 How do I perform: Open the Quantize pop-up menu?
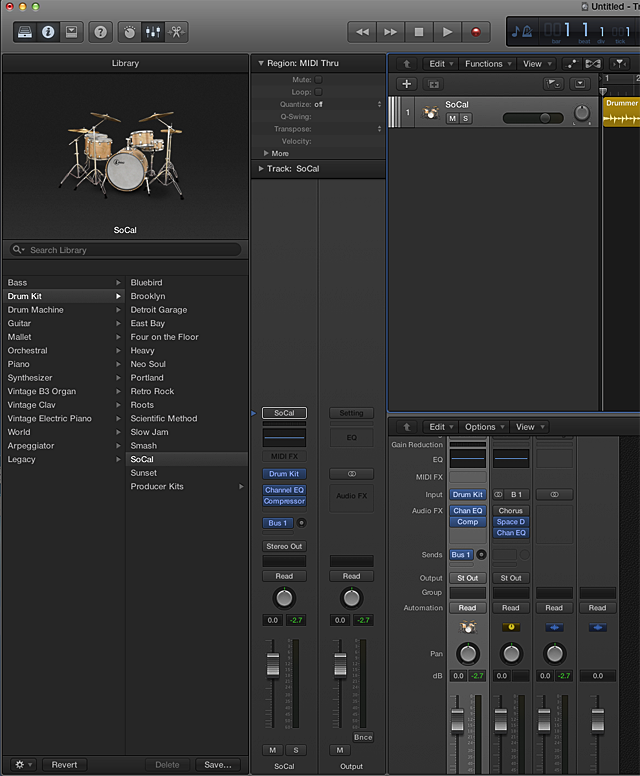coord(379,104)
